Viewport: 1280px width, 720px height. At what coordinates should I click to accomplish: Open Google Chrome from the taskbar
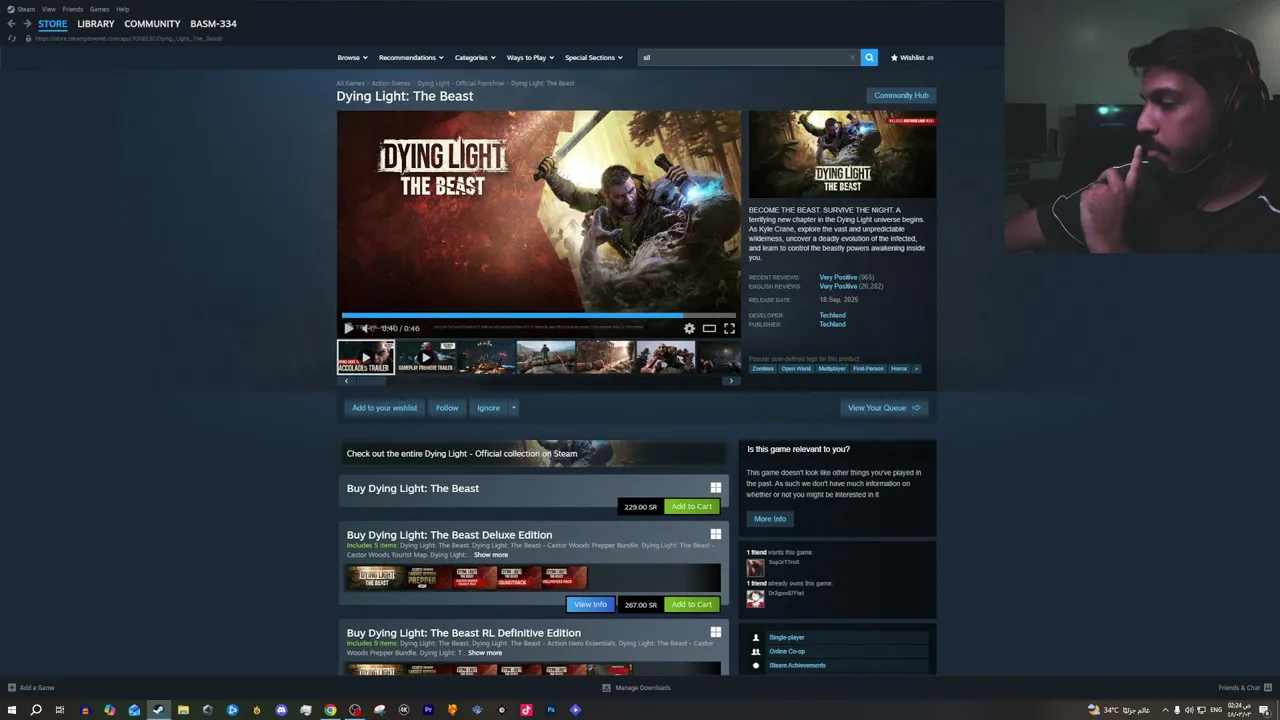click(330, 710)
